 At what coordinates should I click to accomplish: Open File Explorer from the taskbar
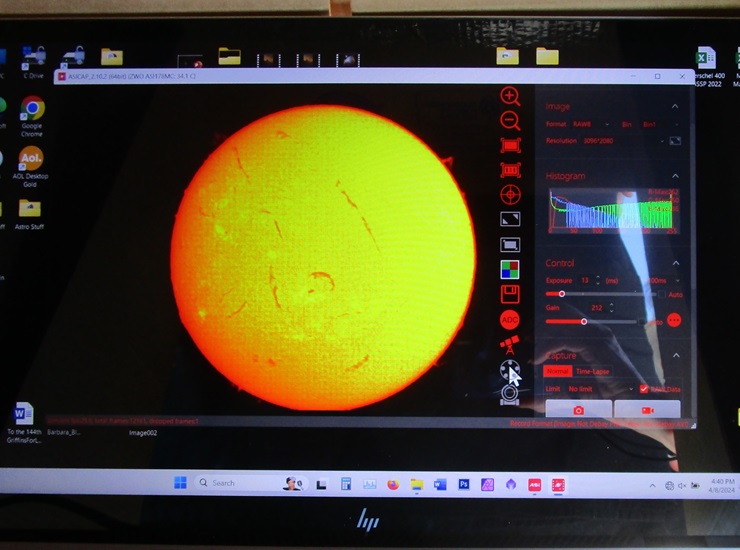(x=417, y=484)
